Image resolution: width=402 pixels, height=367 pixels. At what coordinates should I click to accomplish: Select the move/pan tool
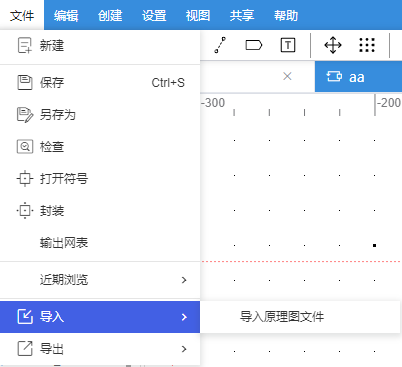333,45
